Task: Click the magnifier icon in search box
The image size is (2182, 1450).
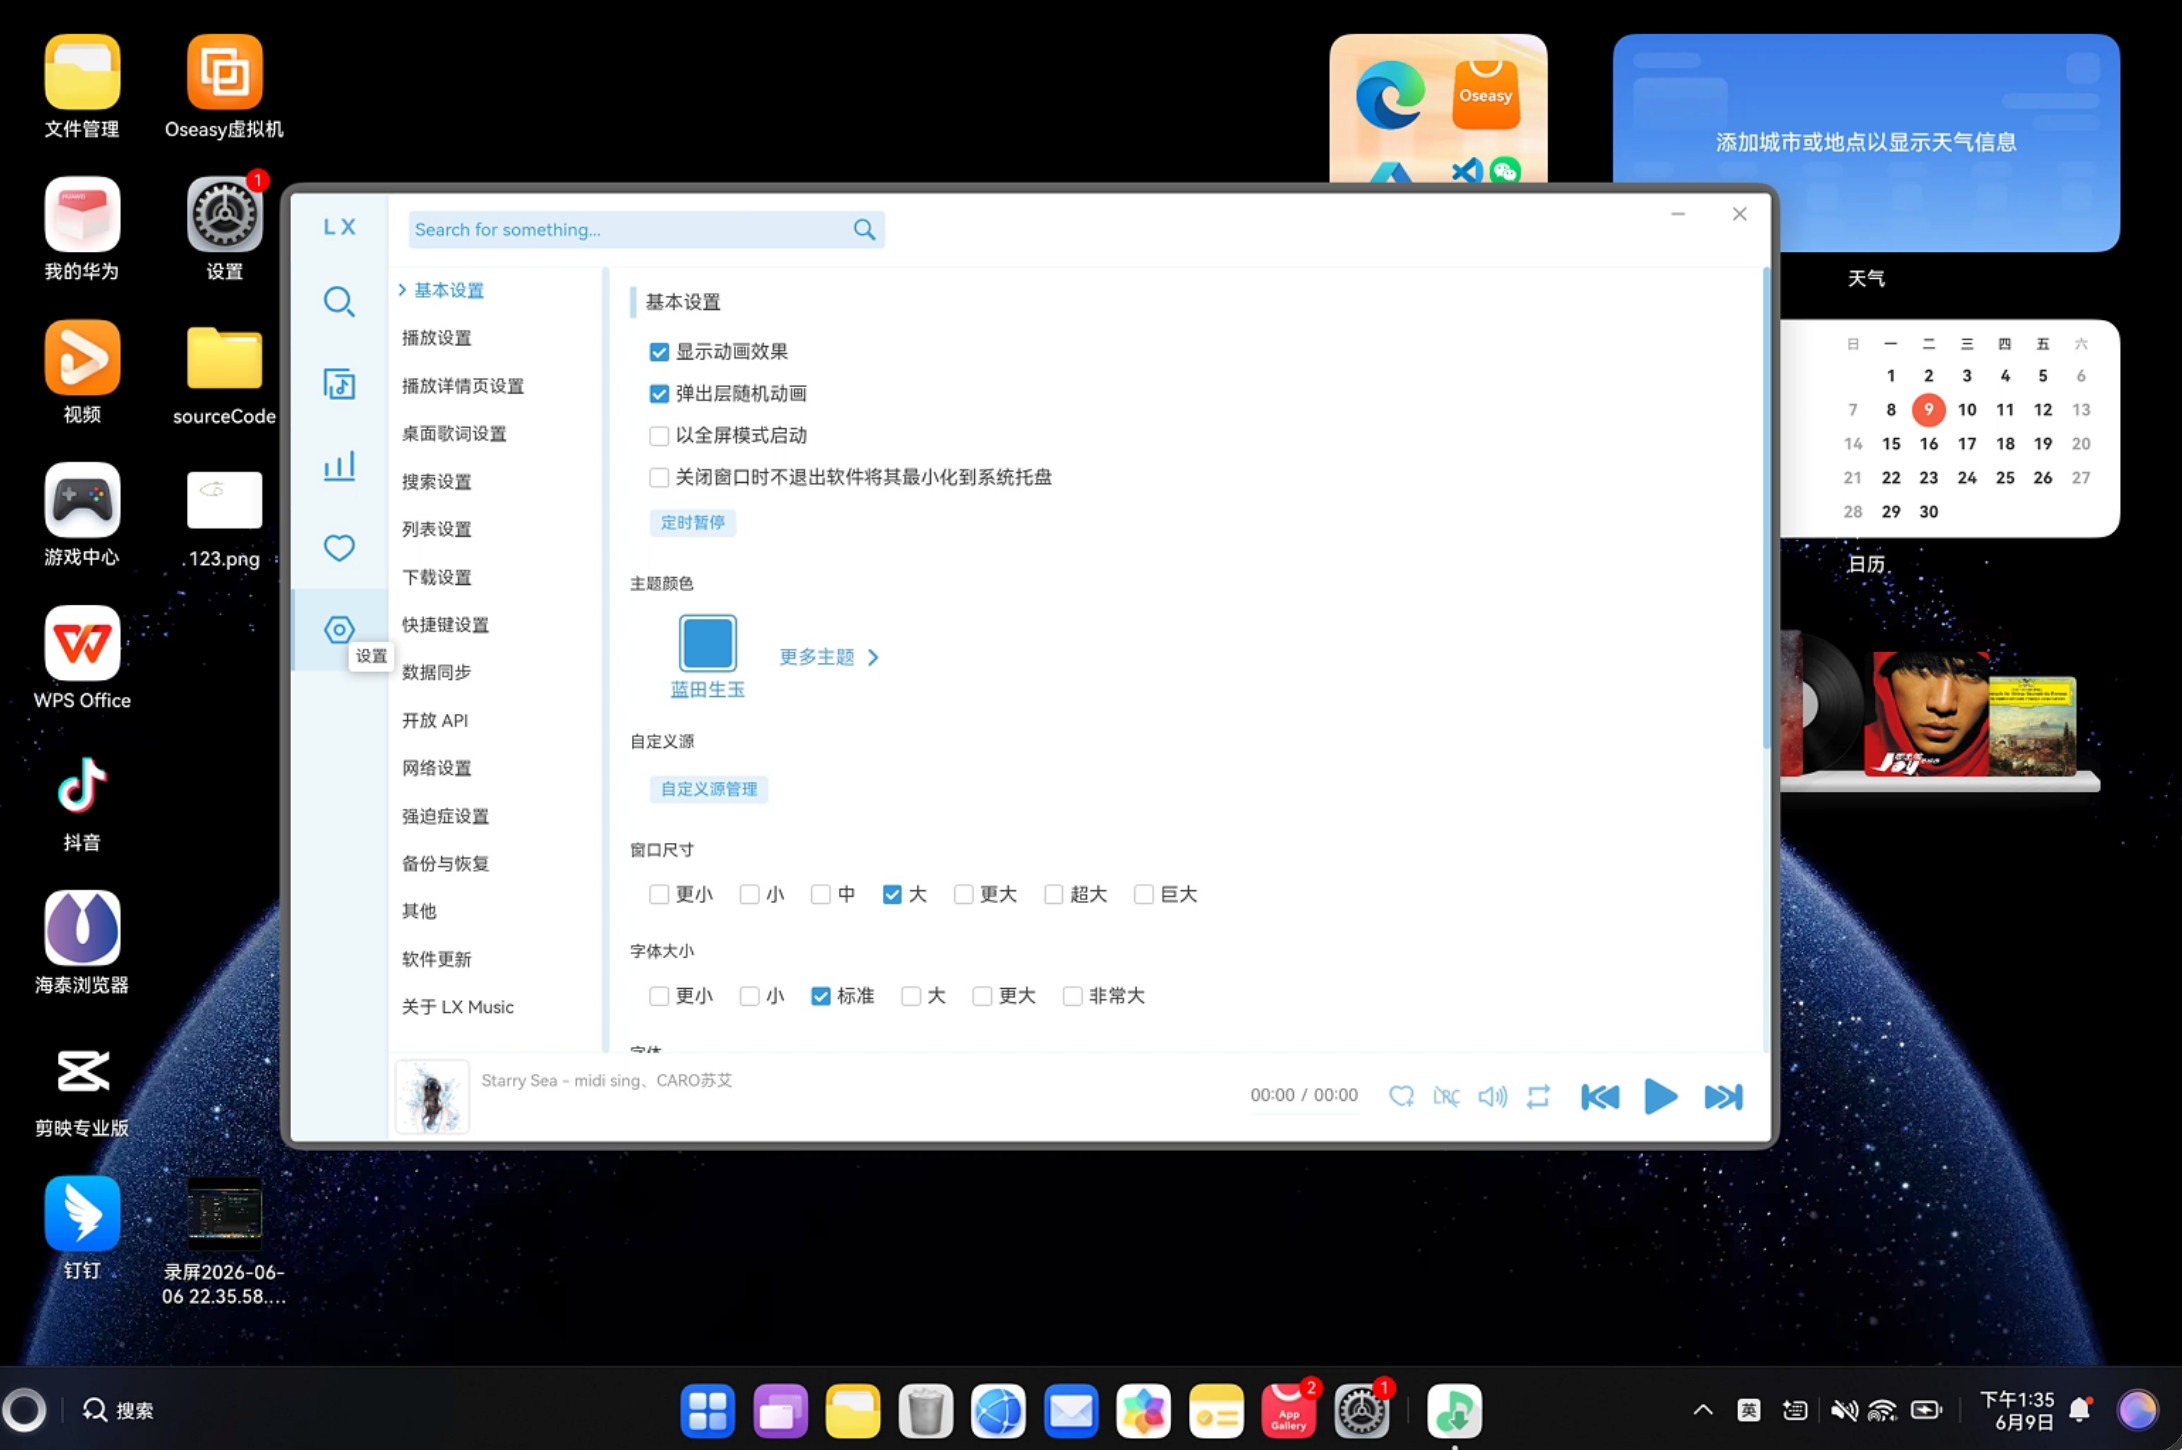Action: 864,230
